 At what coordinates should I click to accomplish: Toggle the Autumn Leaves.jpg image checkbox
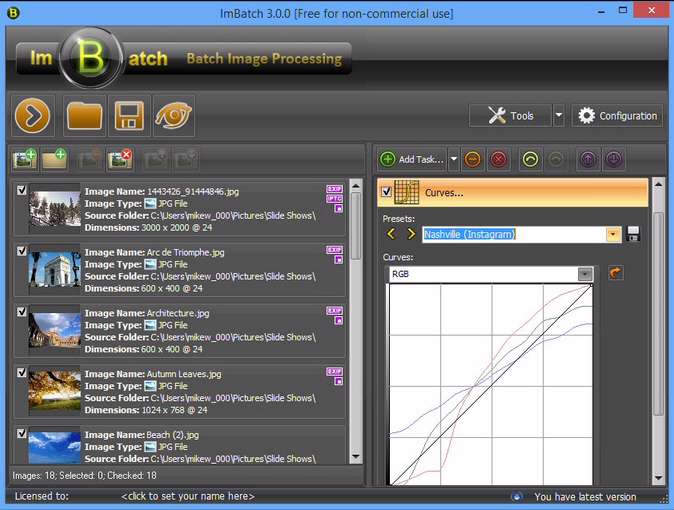click(22, 372)
